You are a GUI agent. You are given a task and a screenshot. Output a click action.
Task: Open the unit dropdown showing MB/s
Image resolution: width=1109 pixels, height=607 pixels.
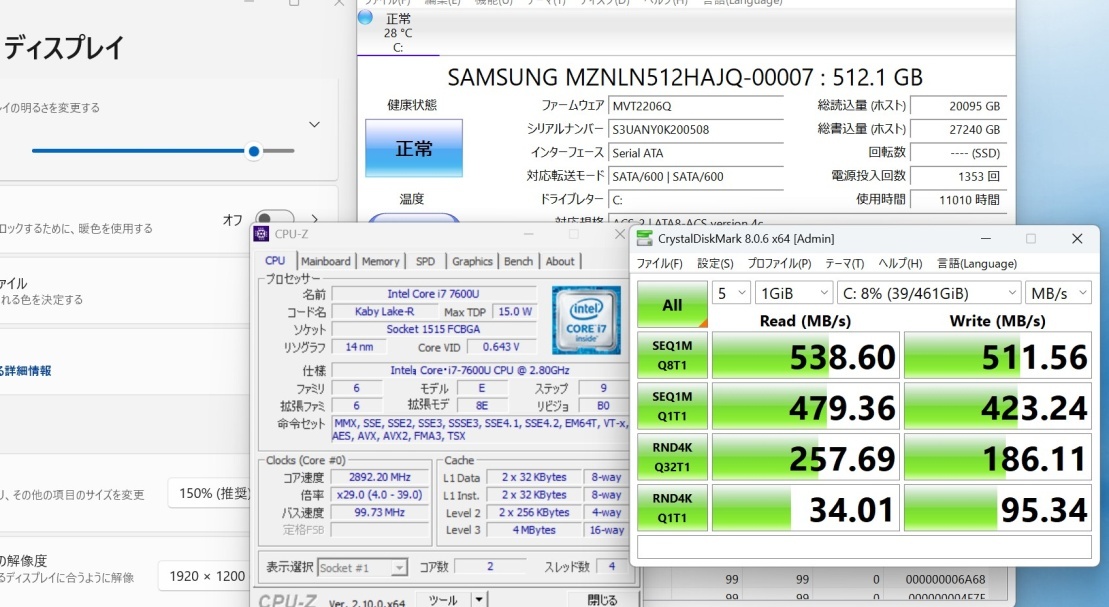(1058, 293)
